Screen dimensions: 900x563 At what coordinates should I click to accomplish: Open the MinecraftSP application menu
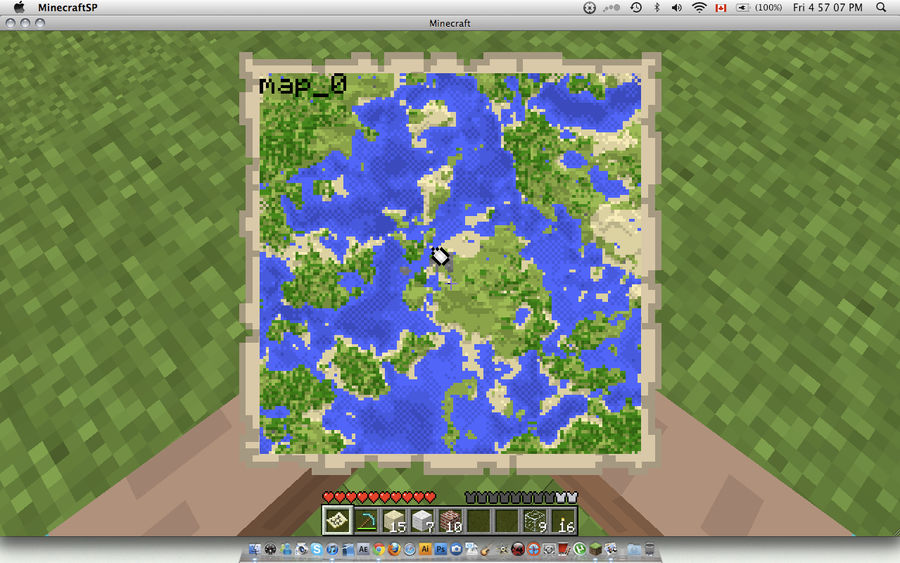coord(68,7)
